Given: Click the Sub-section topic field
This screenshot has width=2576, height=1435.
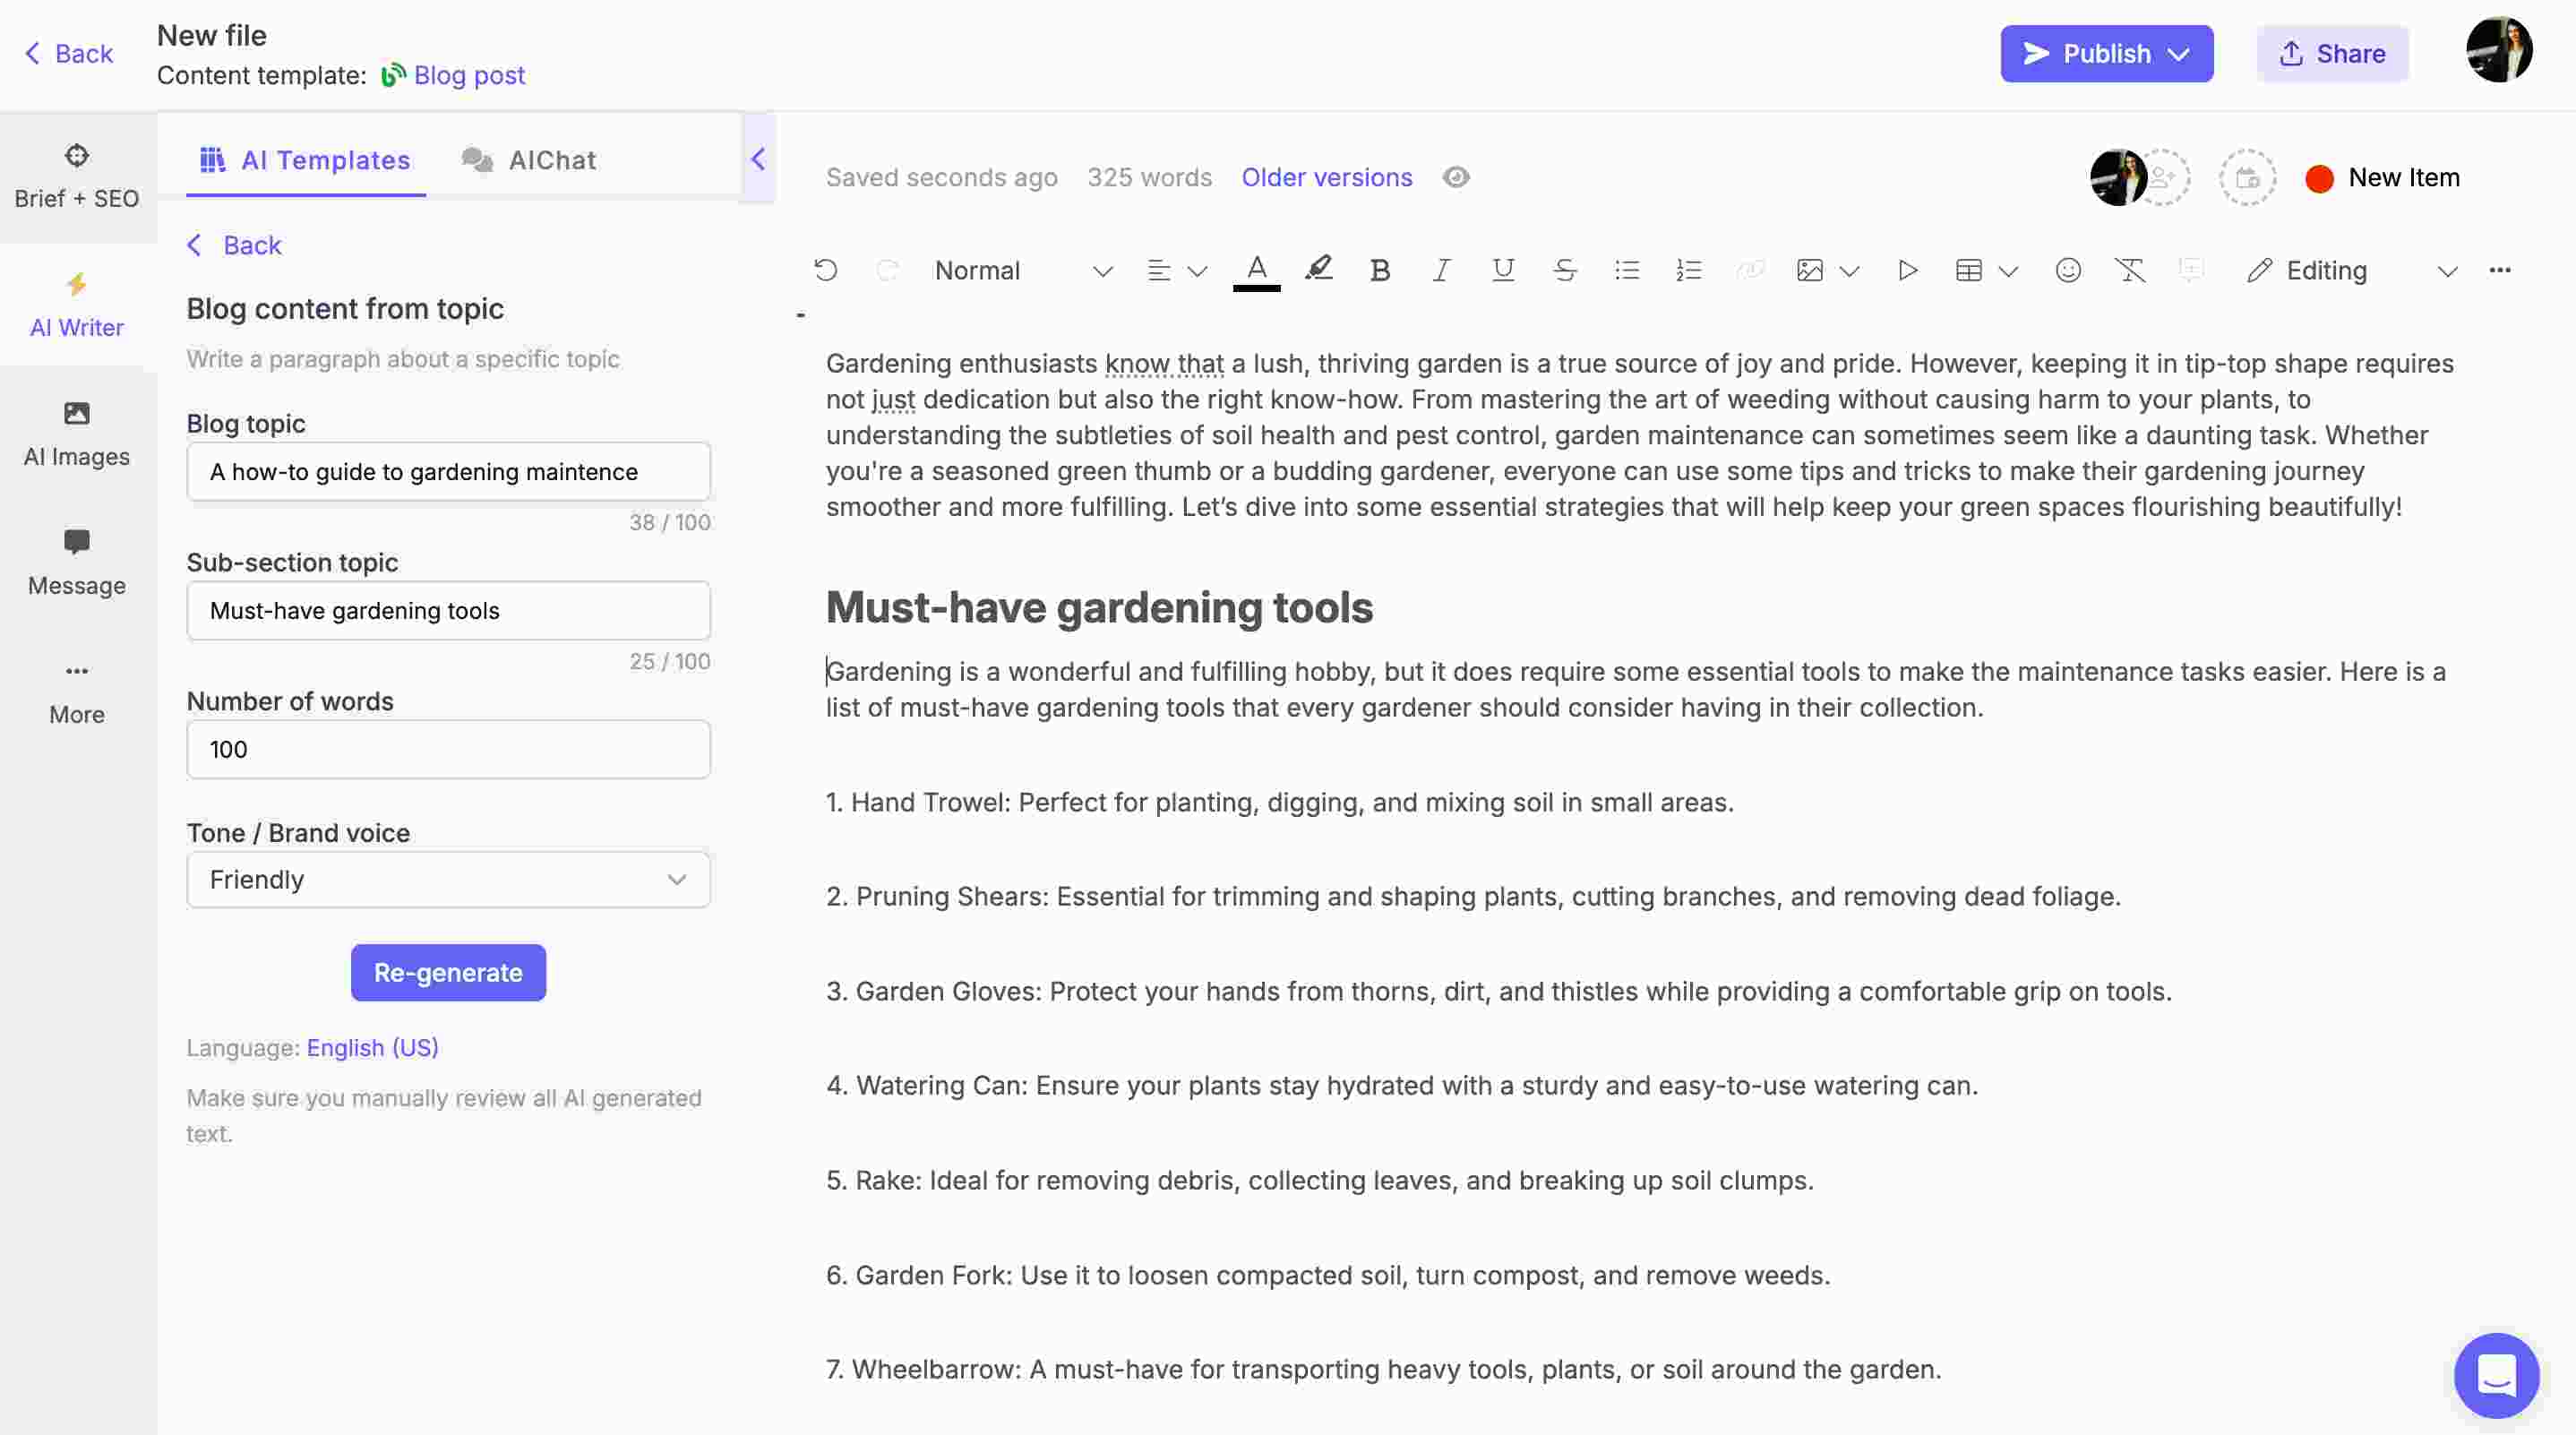Looking at the screenshot, I should pos(448,611).
